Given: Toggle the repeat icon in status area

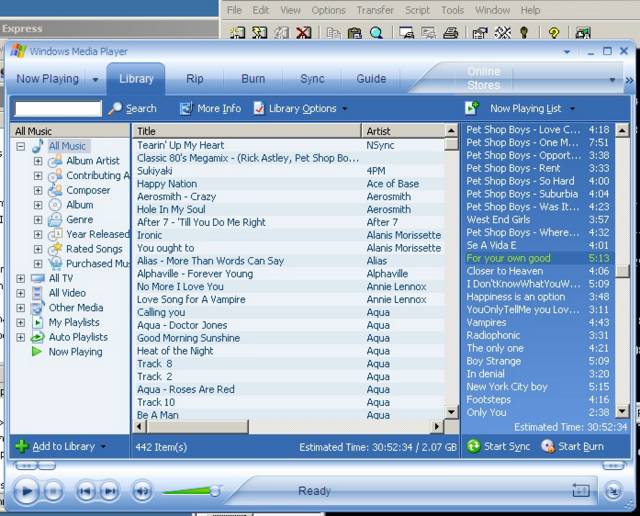Looking at the screenshot, I should click(x=580, y=491).
